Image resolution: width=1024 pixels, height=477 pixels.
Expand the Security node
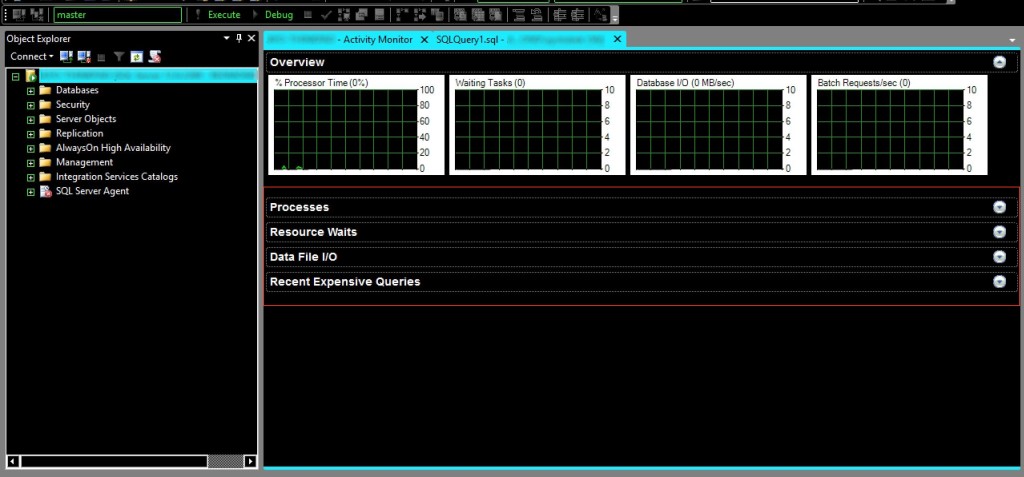point(30,105)
